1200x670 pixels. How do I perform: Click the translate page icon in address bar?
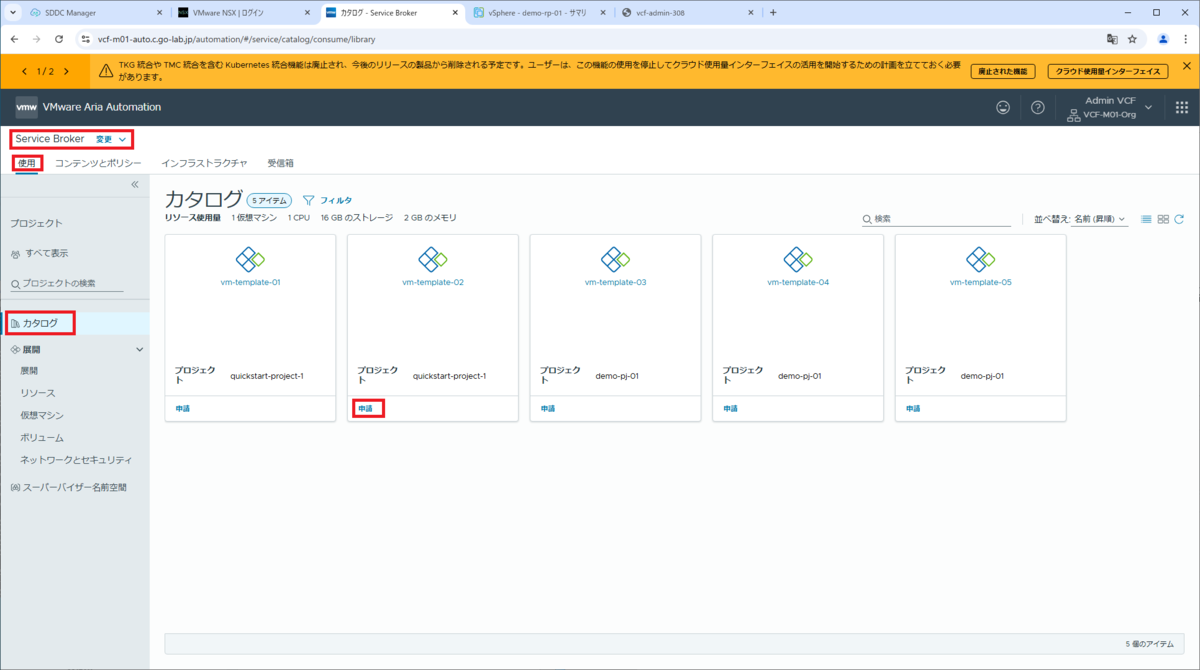[1111, 39]
